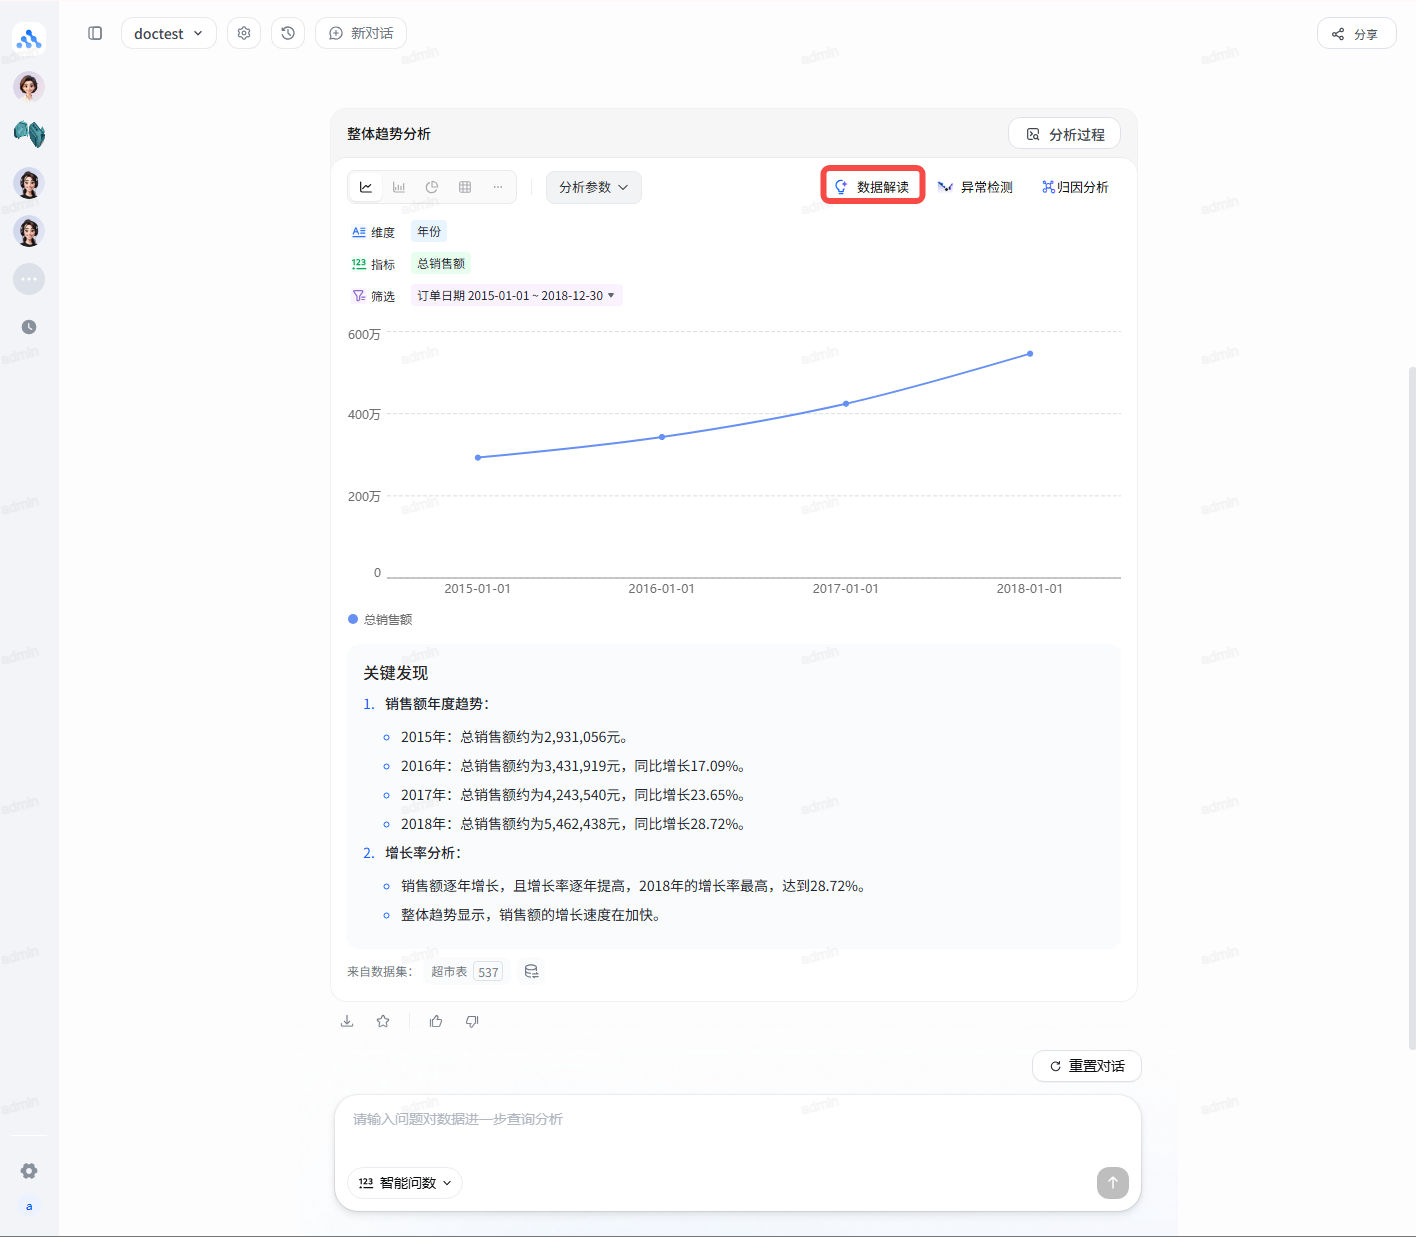Click the 来自数据集 label
Viewport: 1416px width, 1237px height.
[x=380, y=972]
